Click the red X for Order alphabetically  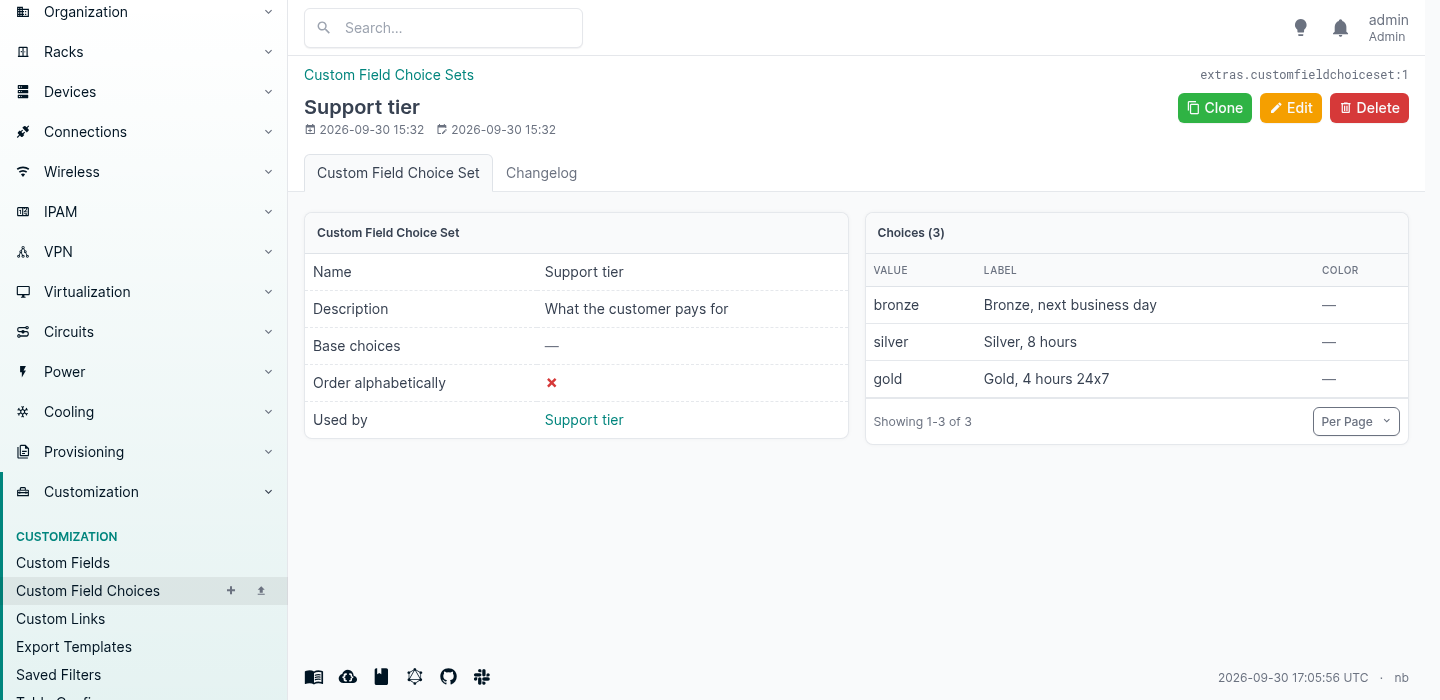click(x=551, y=383)
